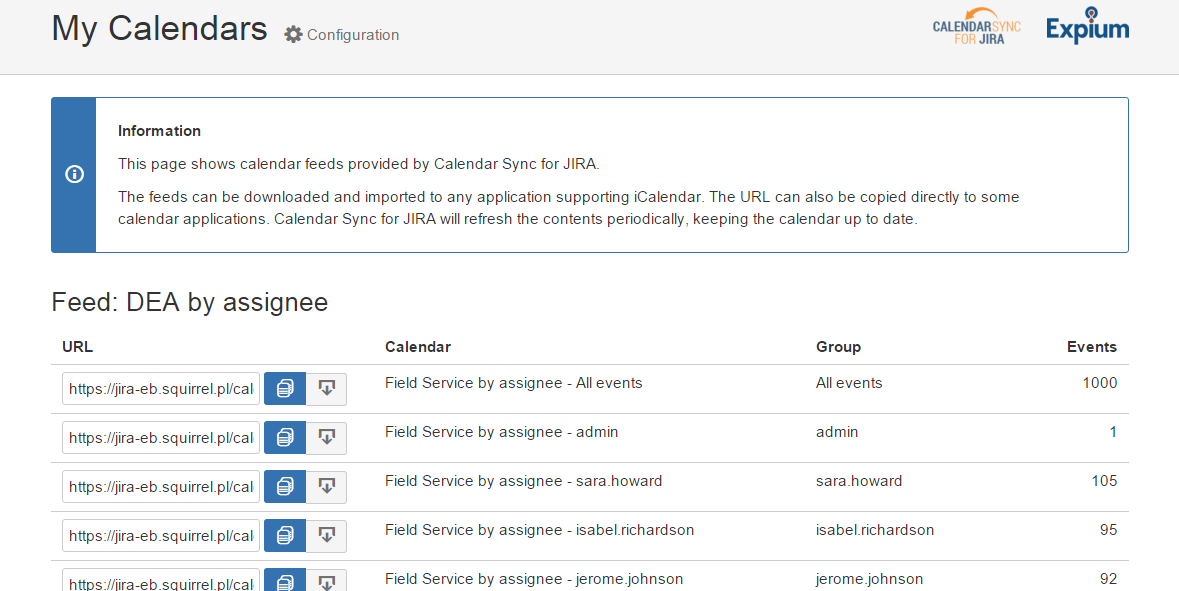Download the isabel.richardson calendar feed
Image resolution: width=1179 pixels, height=591 pixels.
(326, 536)
